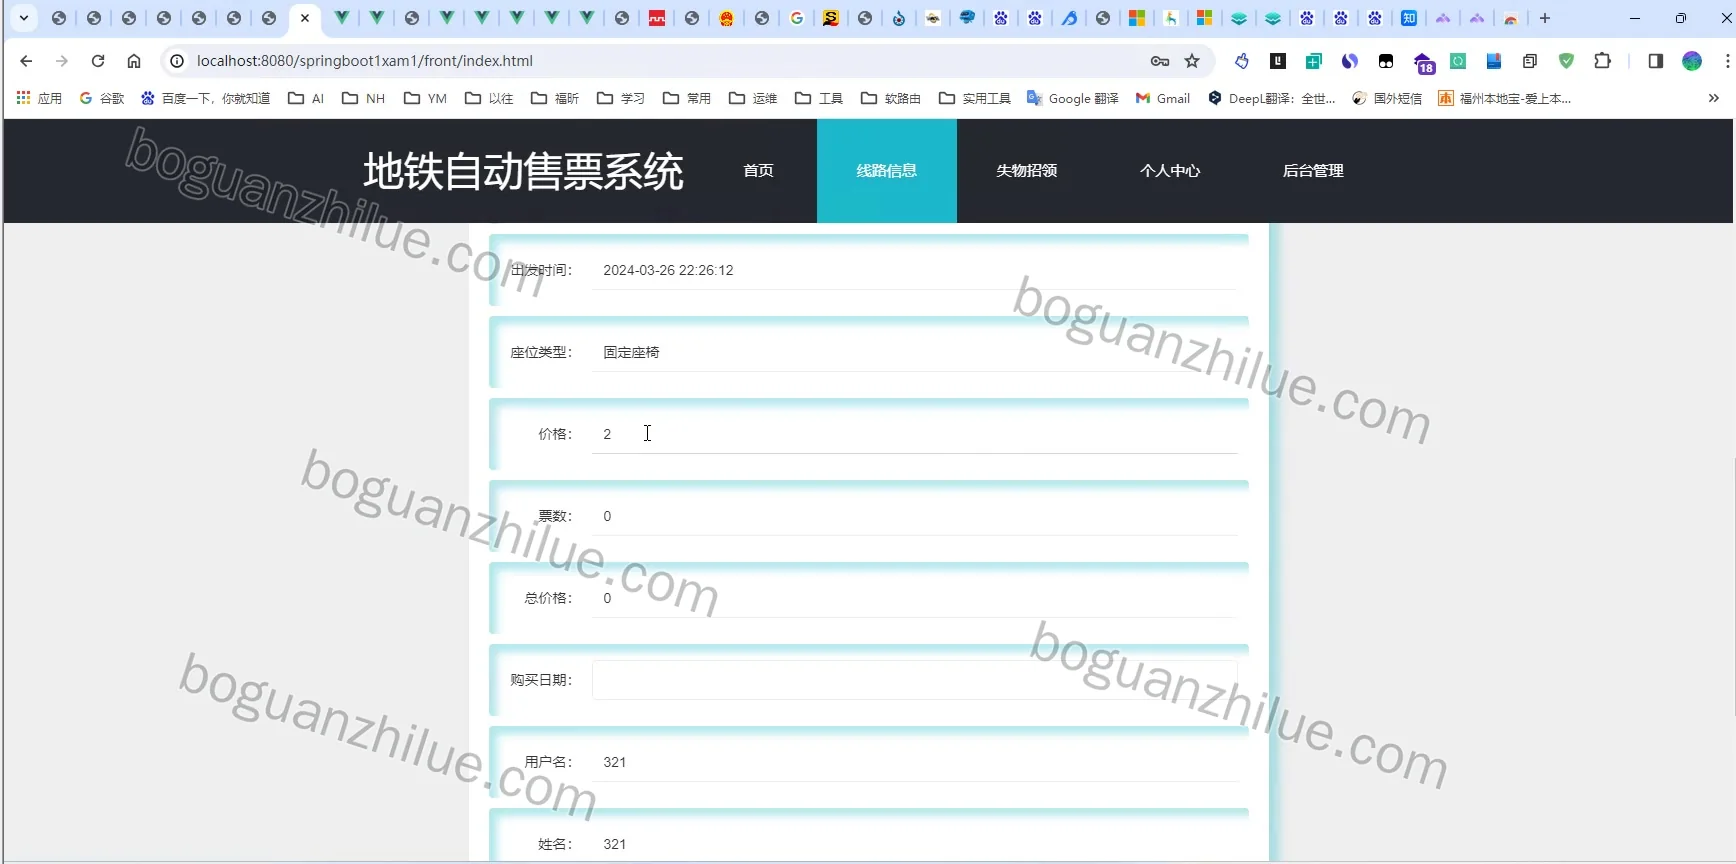
Task: Focus the 票数 ticket count field
Action: point(914,516)
